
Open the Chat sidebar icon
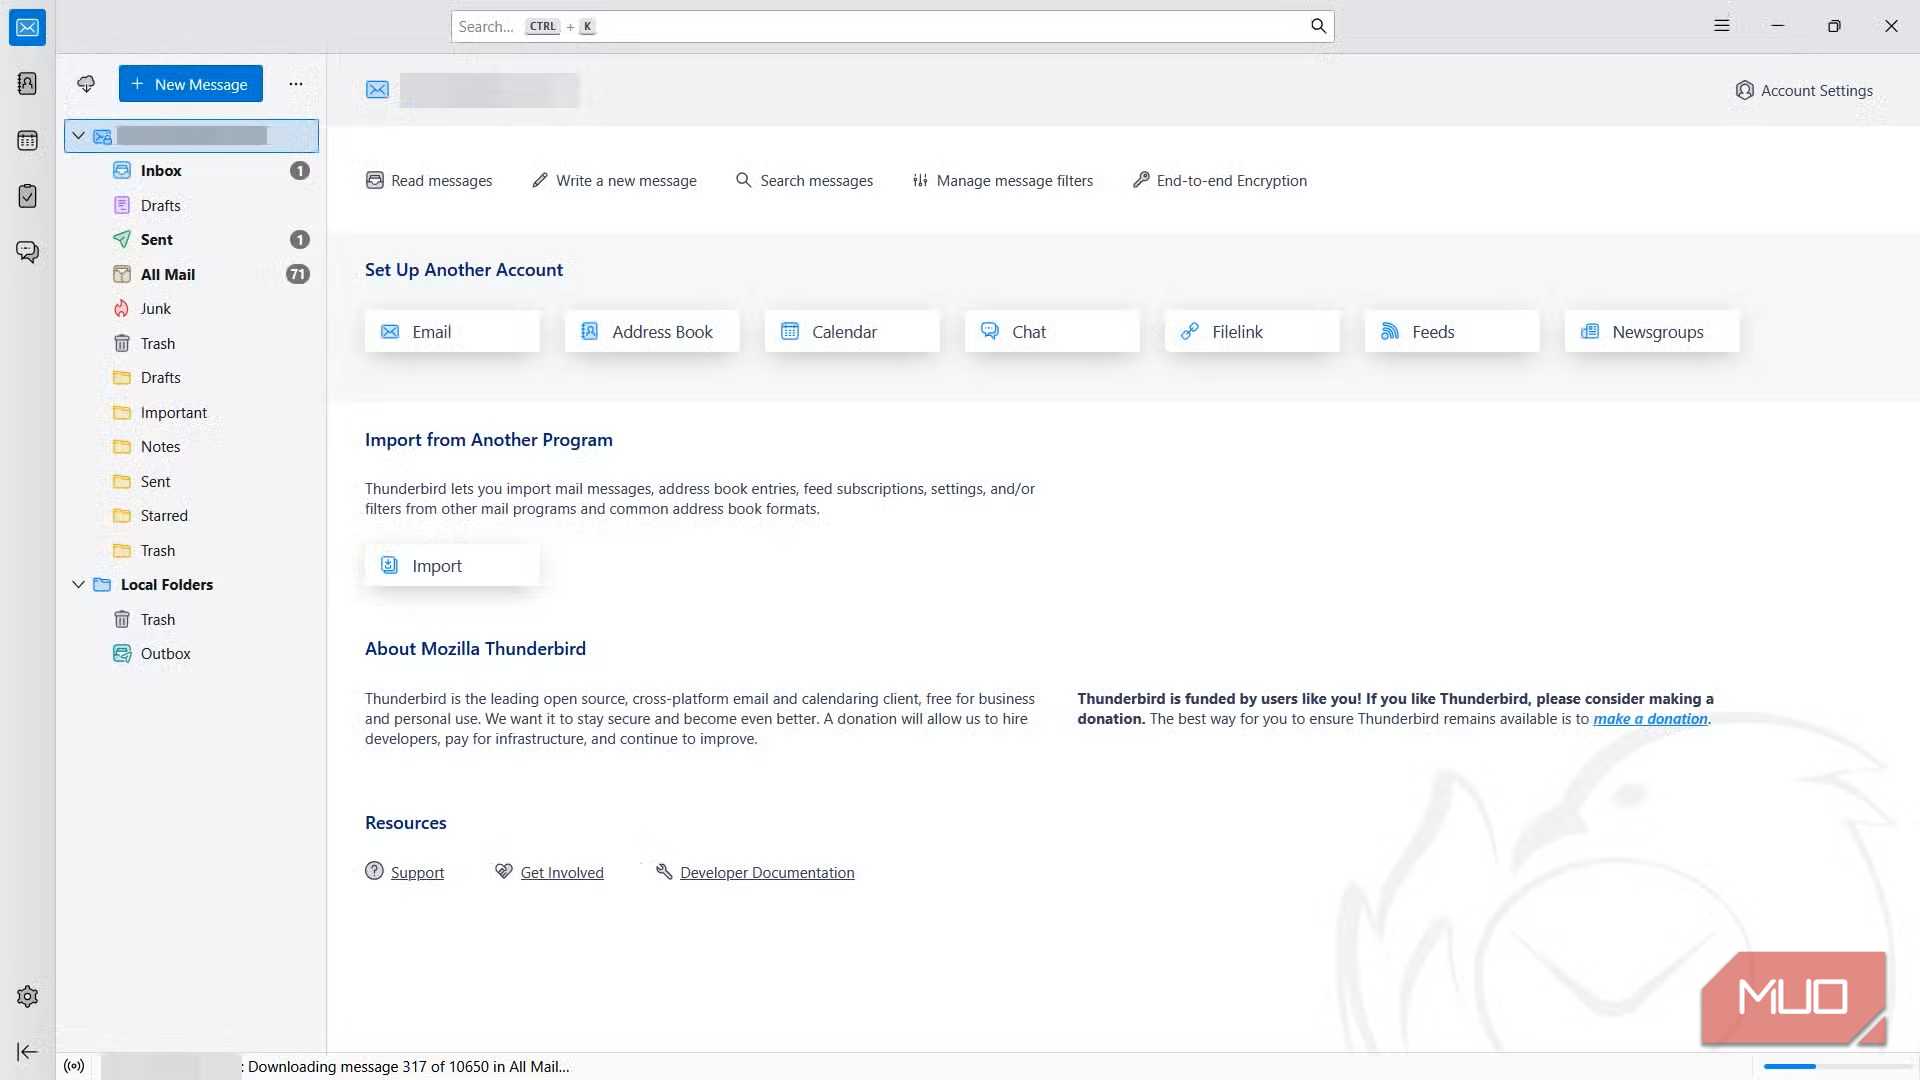[x=27, y=251]
